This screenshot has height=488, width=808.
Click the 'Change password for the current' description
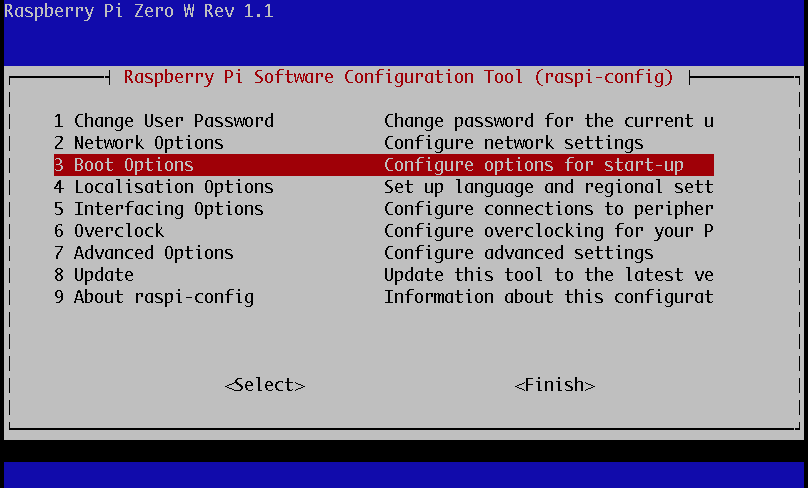[x=548, y=121]
